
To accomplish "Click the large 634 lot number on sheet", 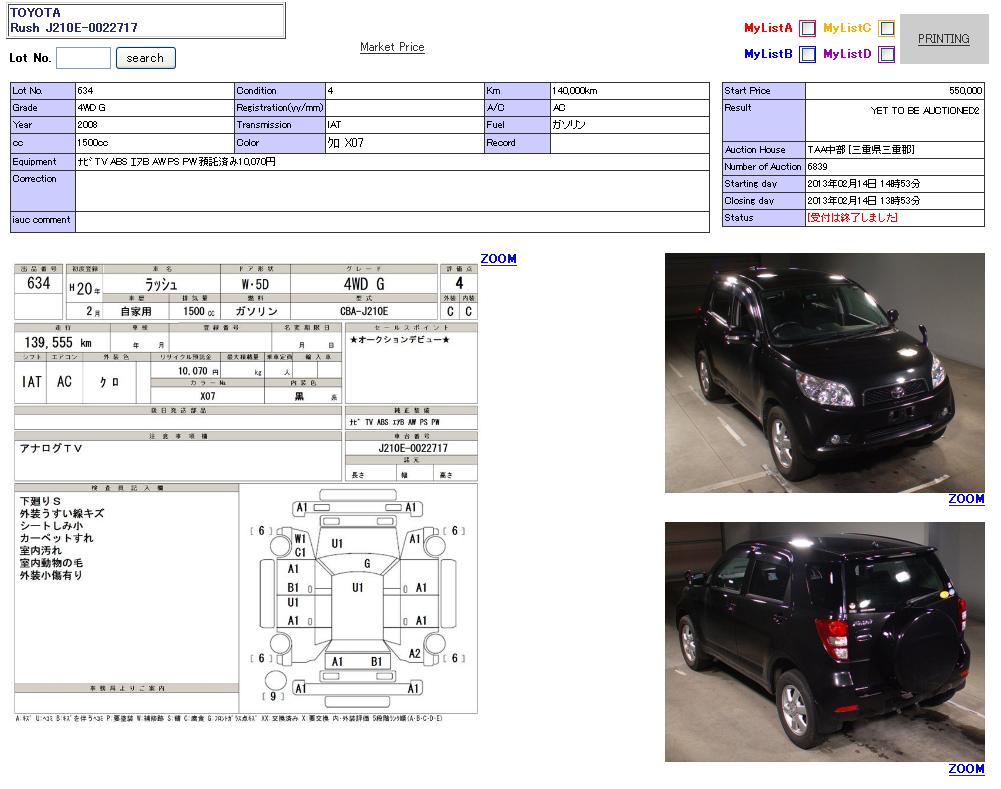I will pyautogui.click(x=39, y=284).
